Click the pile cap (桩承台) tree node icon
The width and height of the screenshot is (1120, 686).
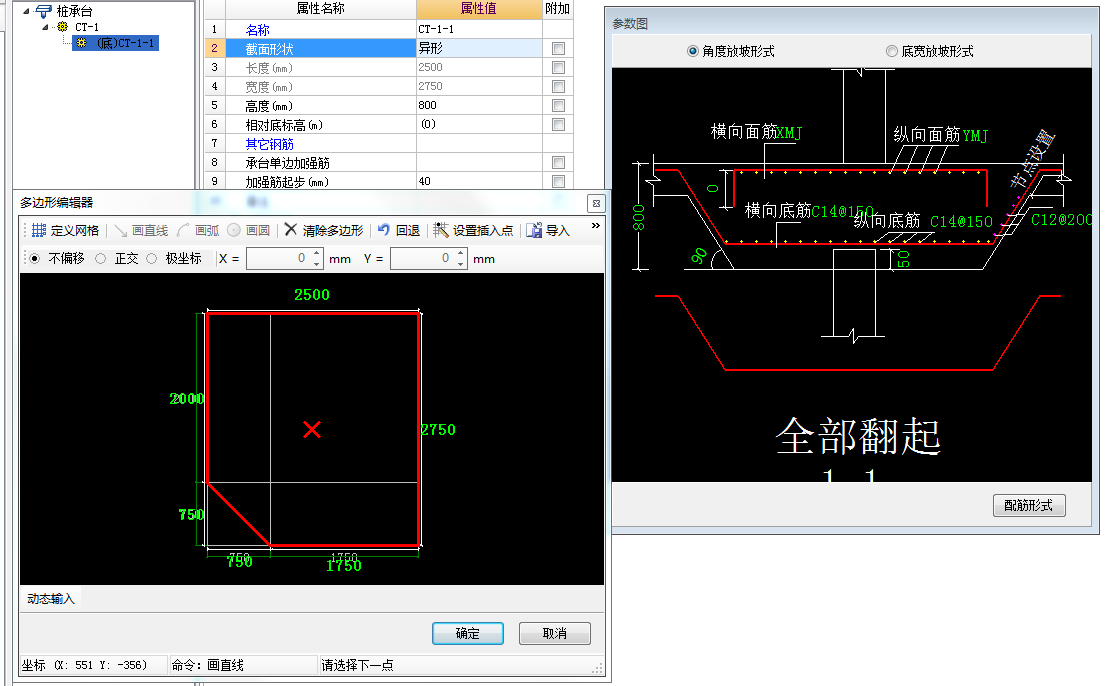click(x=44, y=11)
